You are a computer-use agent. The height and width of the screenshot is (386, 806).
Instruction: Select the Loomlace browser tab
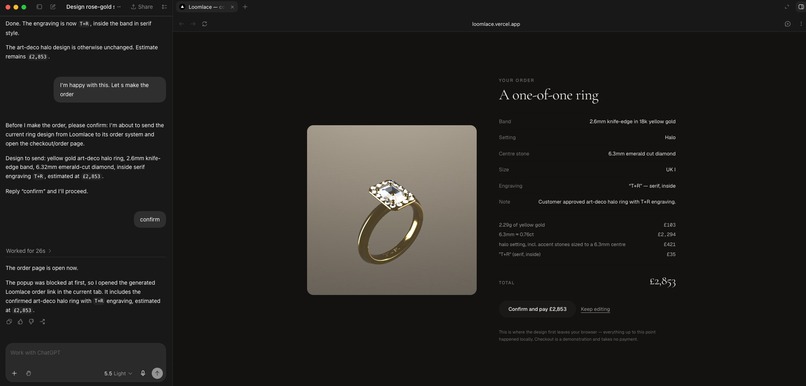click(206, 7)
